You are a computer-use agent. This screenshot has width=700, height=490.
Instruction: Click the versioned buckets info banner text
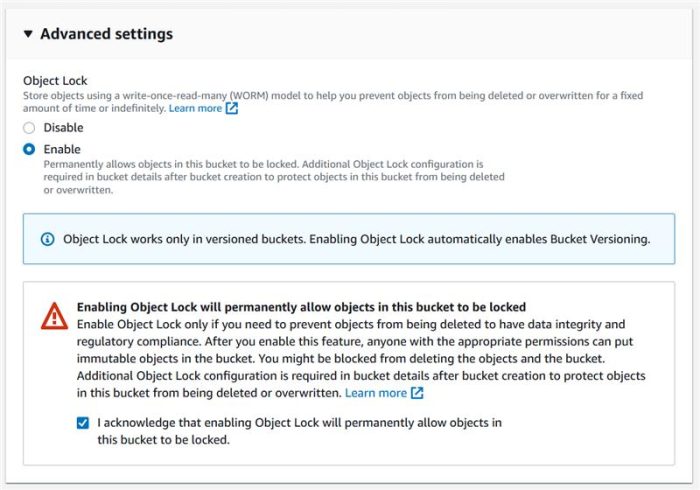pyautogui.click(x=356, y=239)
